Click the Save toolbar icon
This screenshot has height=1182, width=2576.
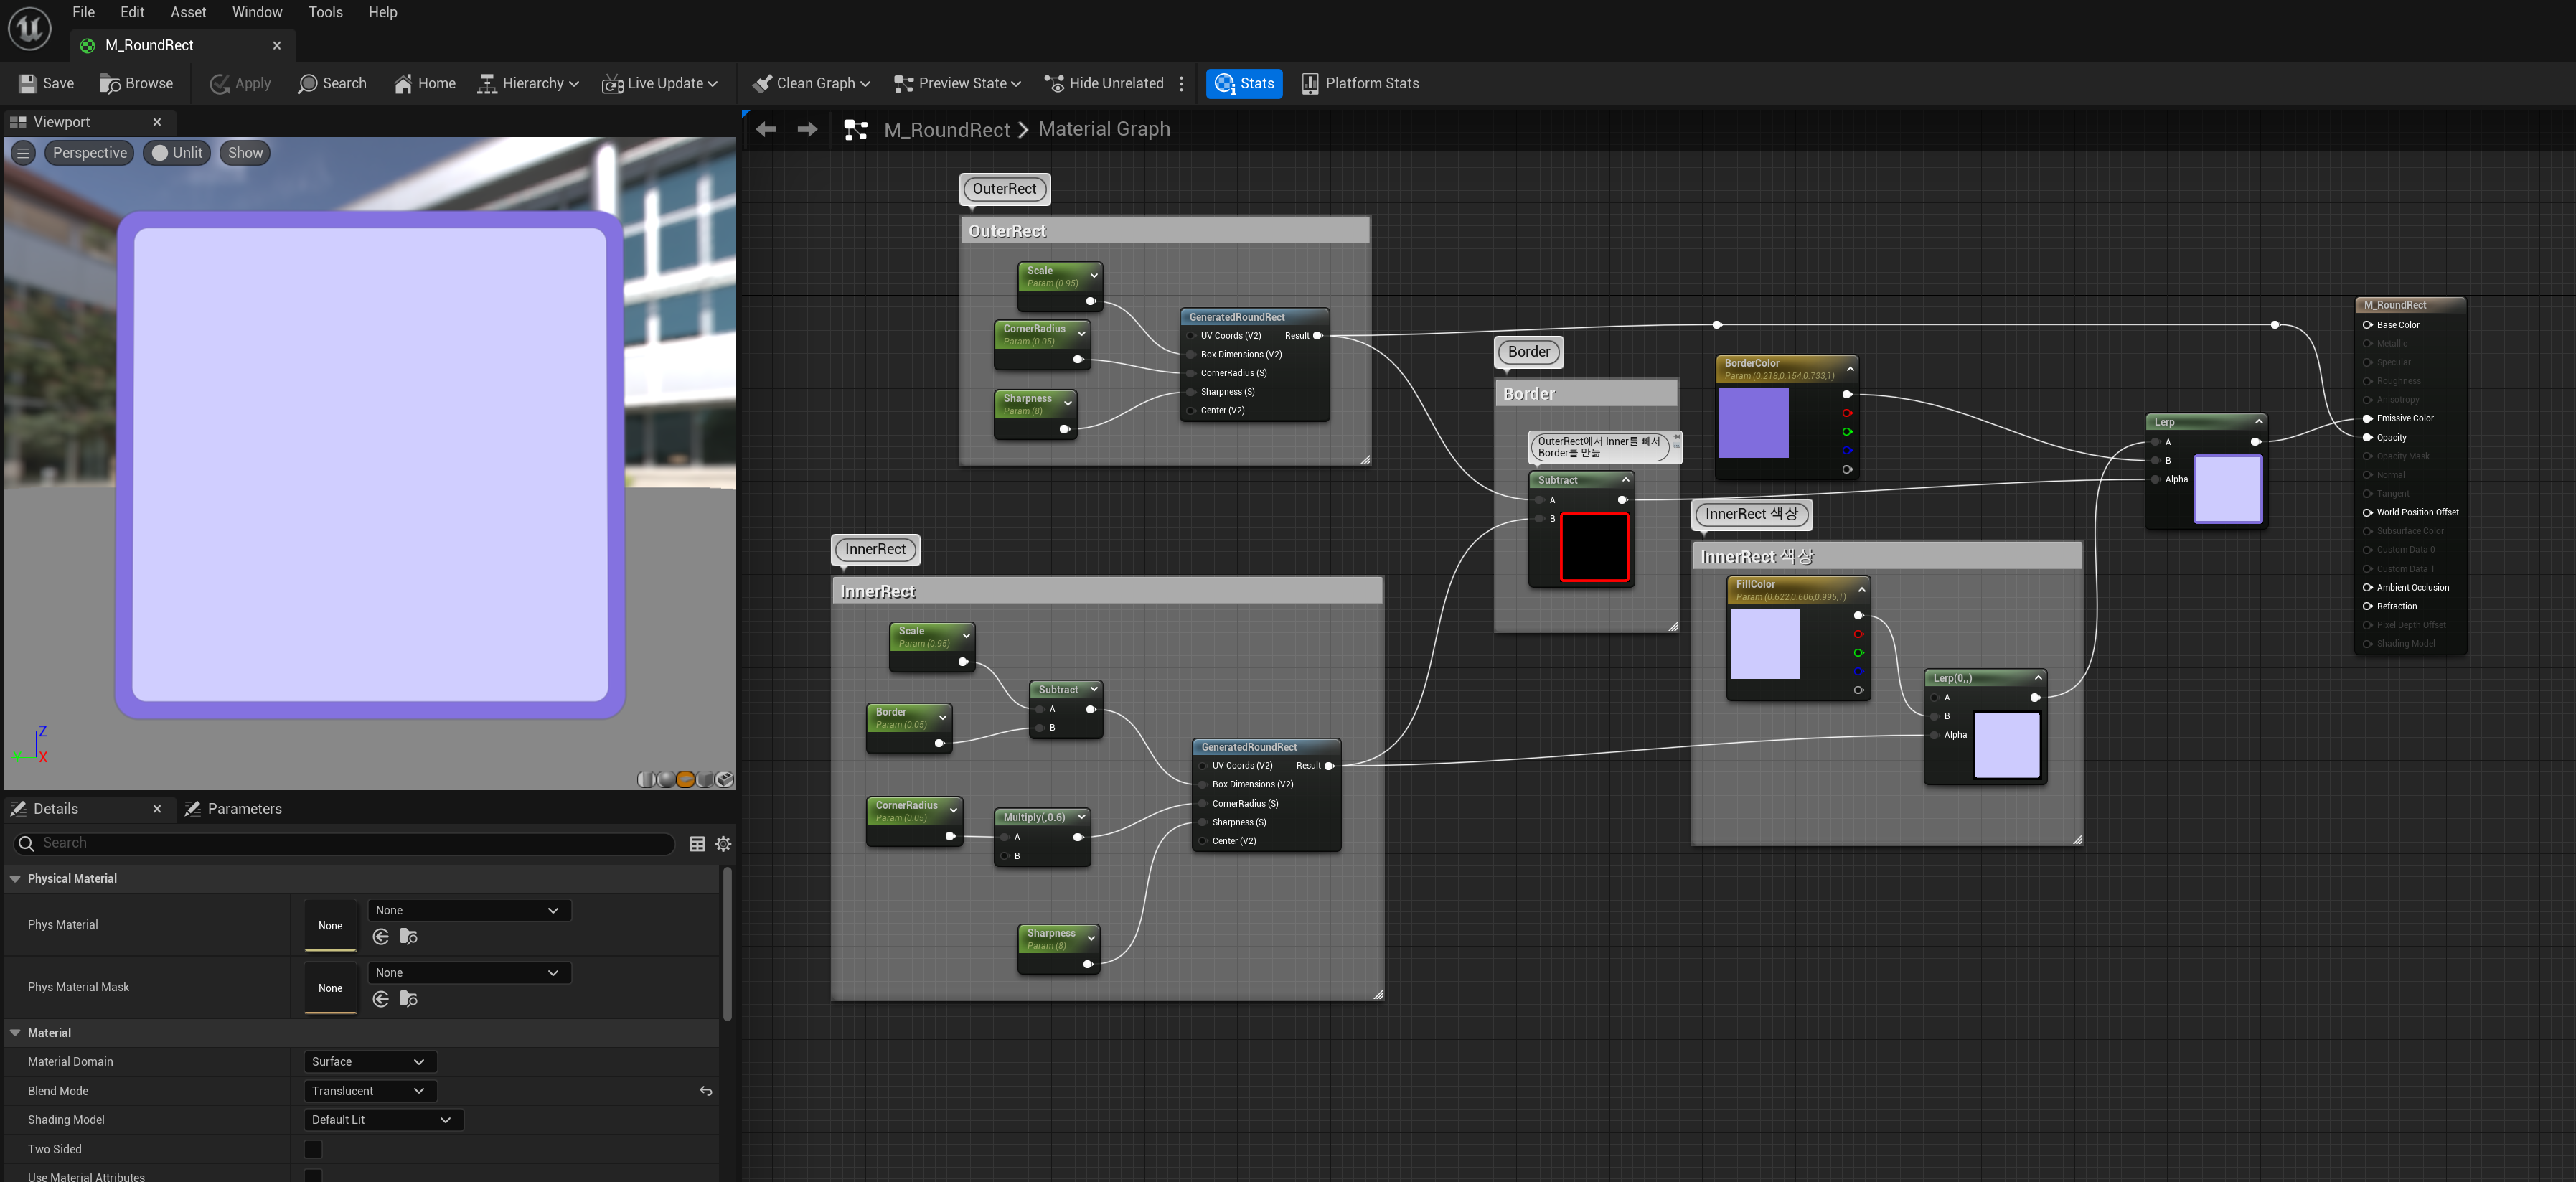coord(28,84)
